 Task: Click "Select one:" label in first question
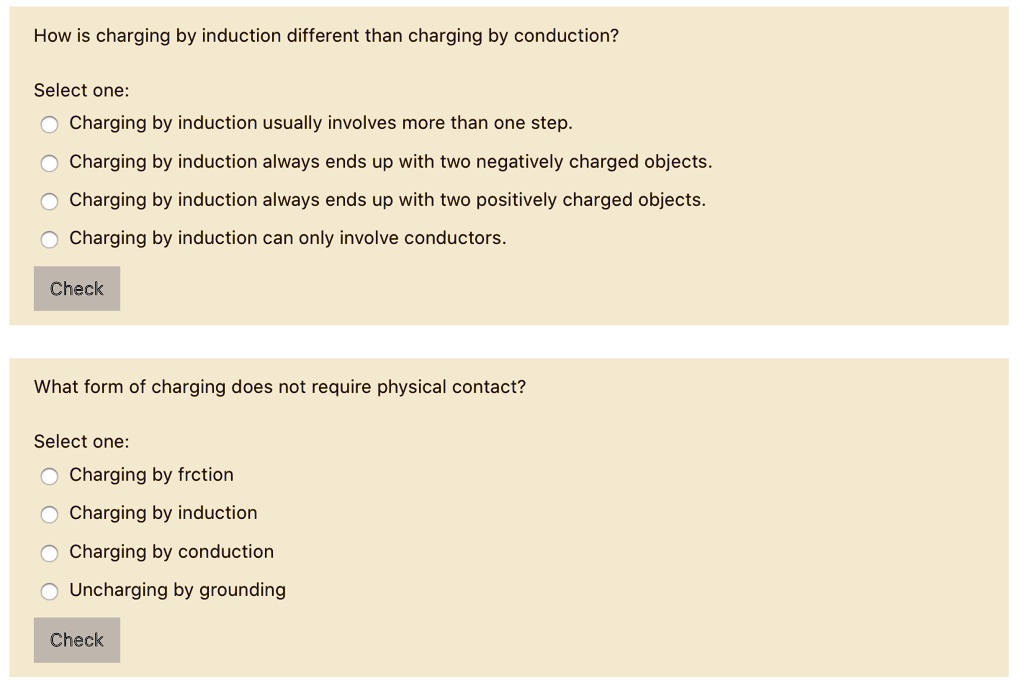[x=81, y=90]
